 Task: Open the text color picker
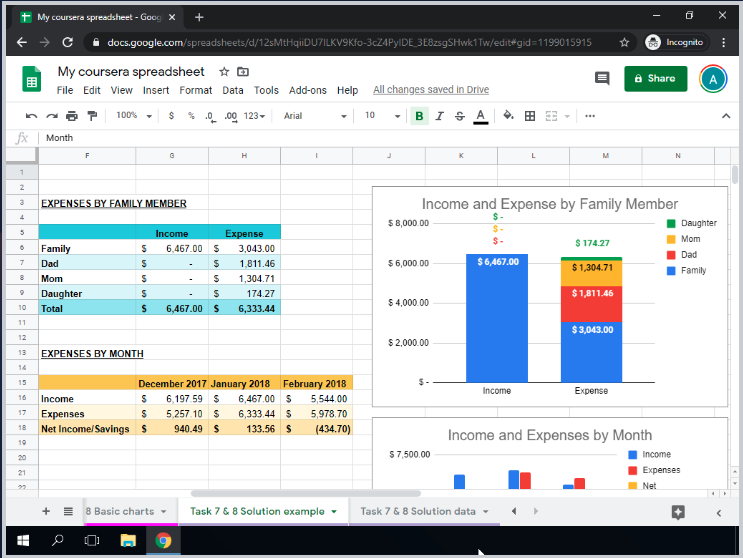pos(481,116)
